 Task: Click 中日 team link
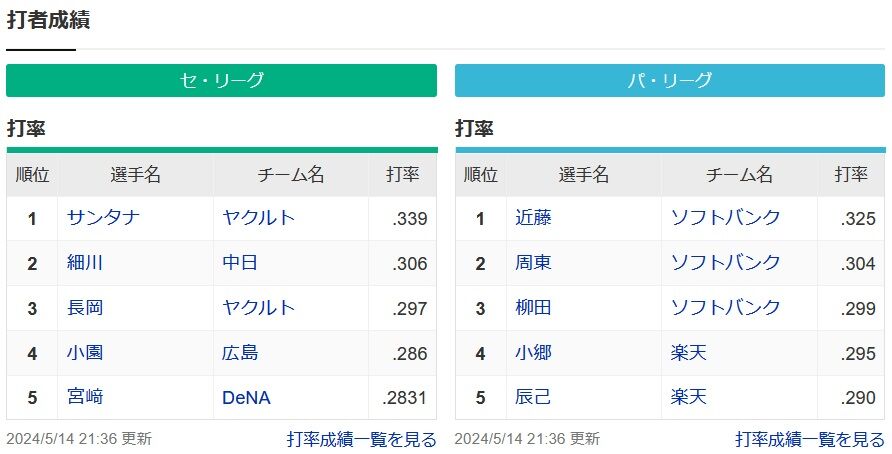[x=240, y=263]
